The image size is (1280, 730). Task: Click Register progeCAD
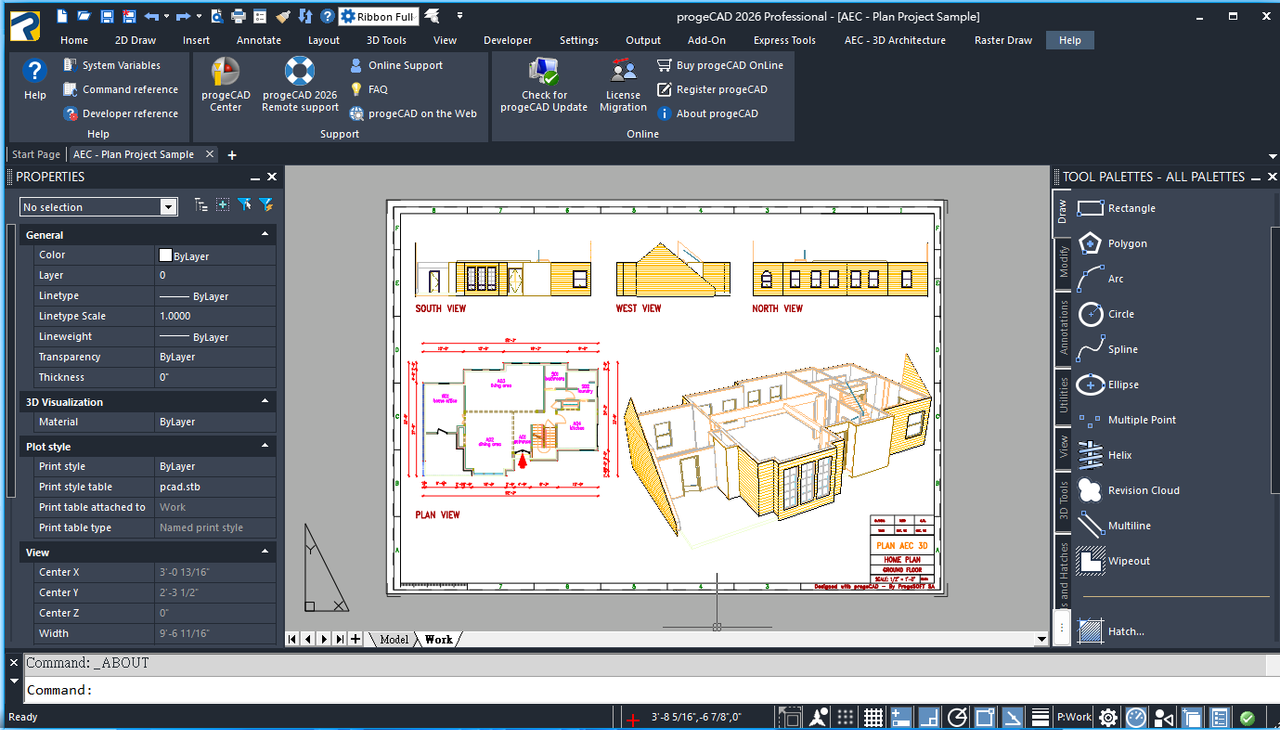(x=712, y=89)
